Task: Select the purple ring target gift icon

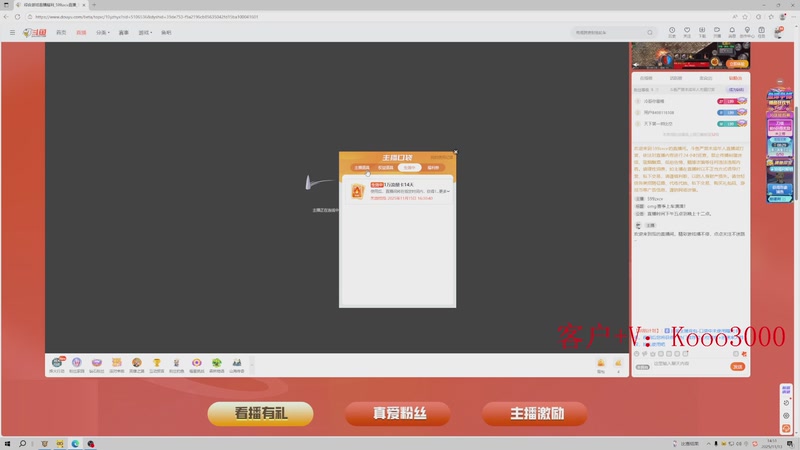Action: [196, 363]
